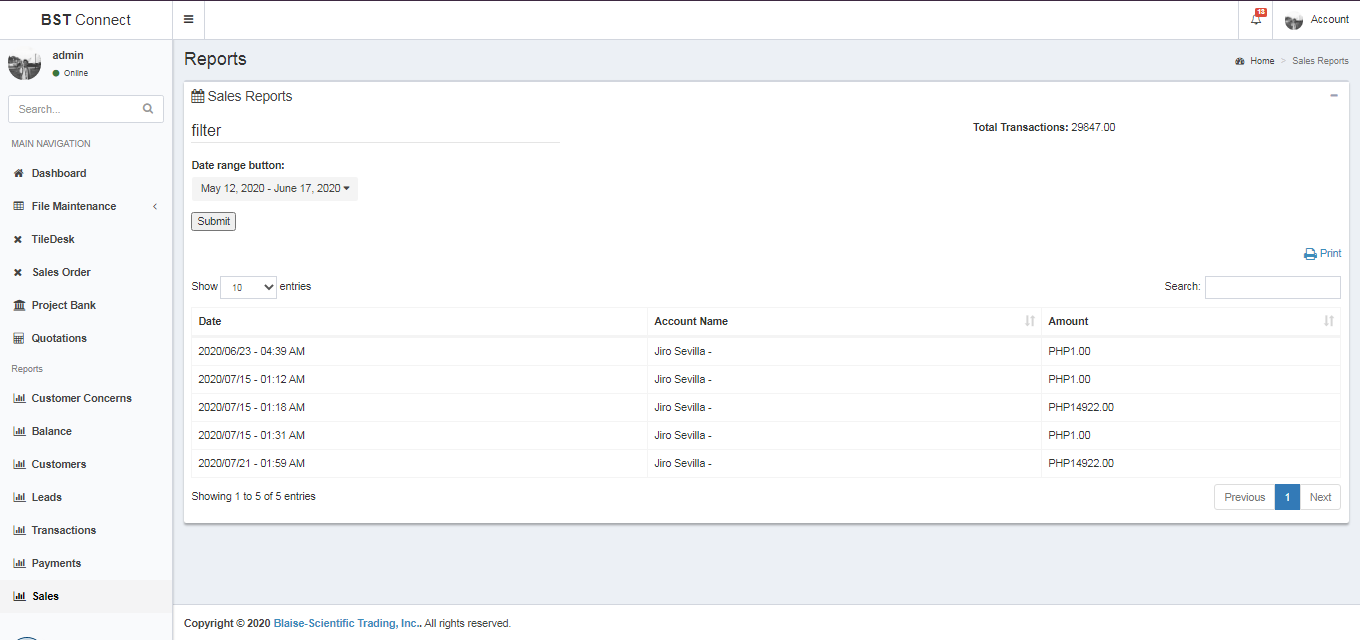Sort table by Amount column arrows

pos(1328,321)
